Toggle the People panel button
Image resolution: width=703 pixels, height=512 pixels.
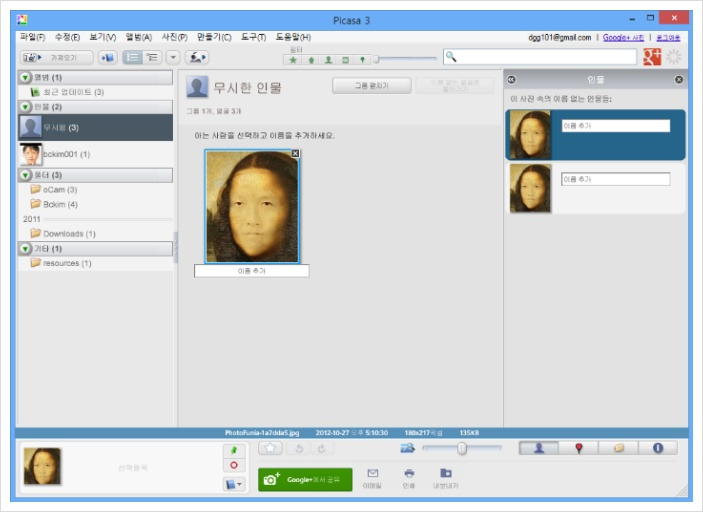click(539, 448)
